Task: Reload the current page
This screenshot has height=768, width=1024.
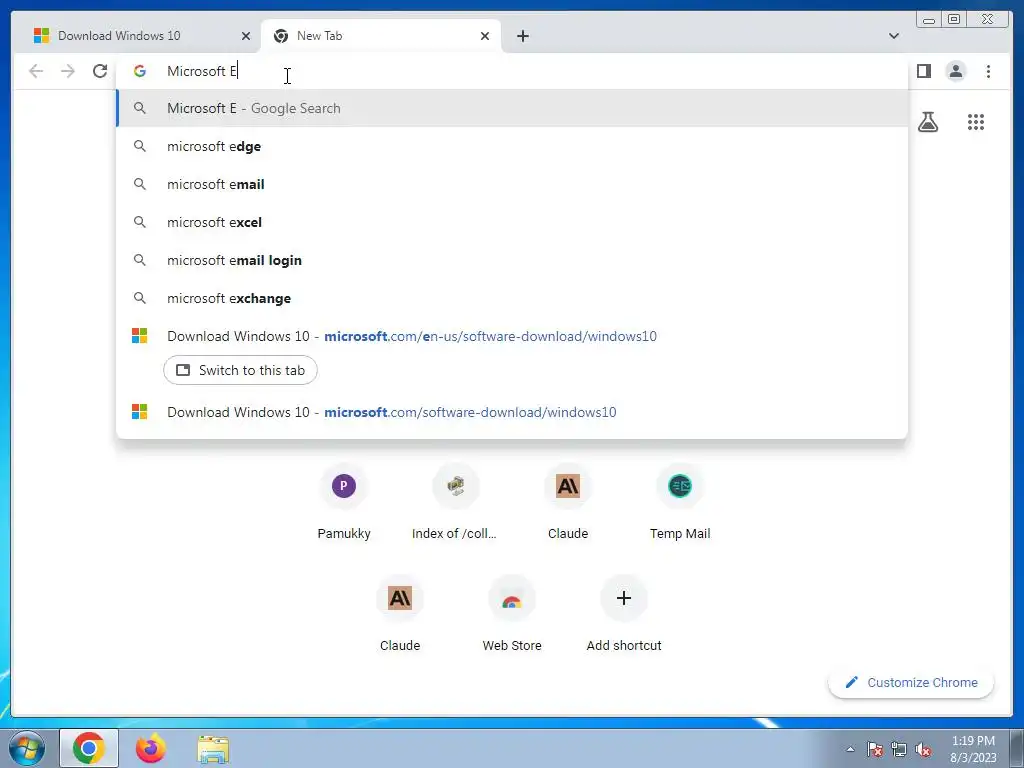Action: click(x=100, y=71)
